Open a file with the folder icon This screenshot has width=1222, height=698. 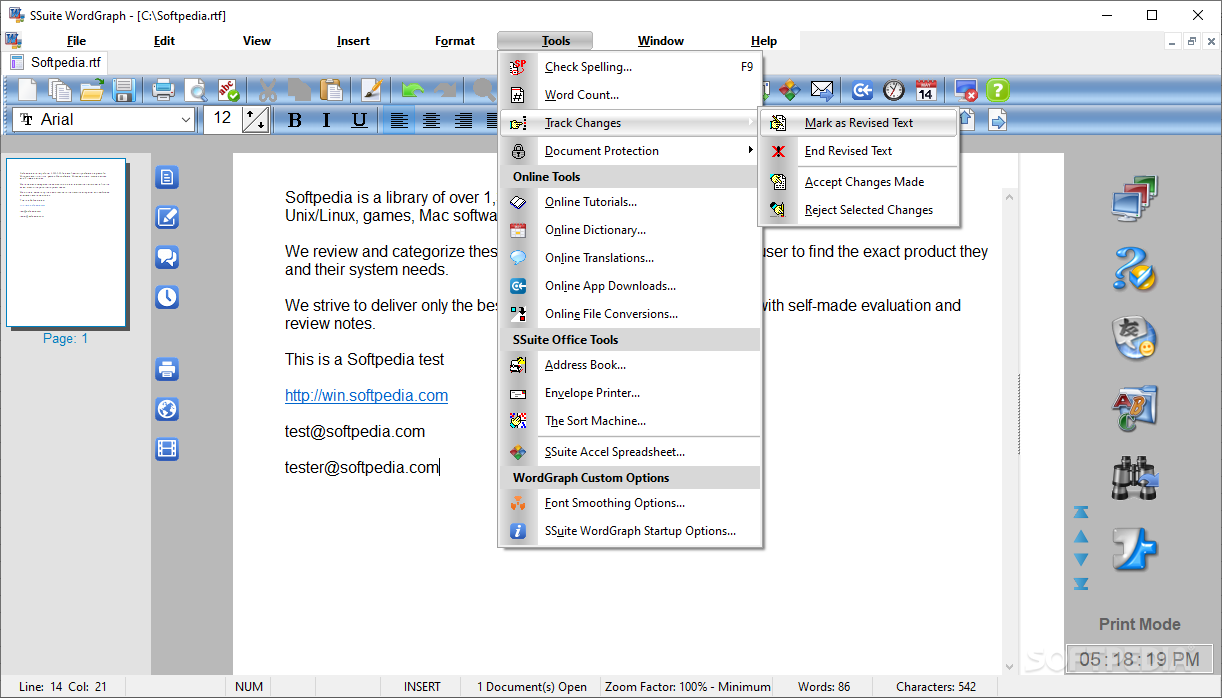[92, 91]
